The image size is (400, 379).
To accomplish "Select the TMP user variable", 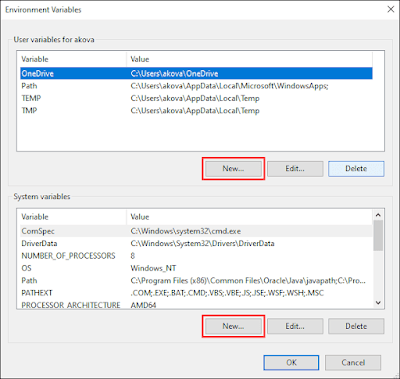I will (x=196, y=110).
